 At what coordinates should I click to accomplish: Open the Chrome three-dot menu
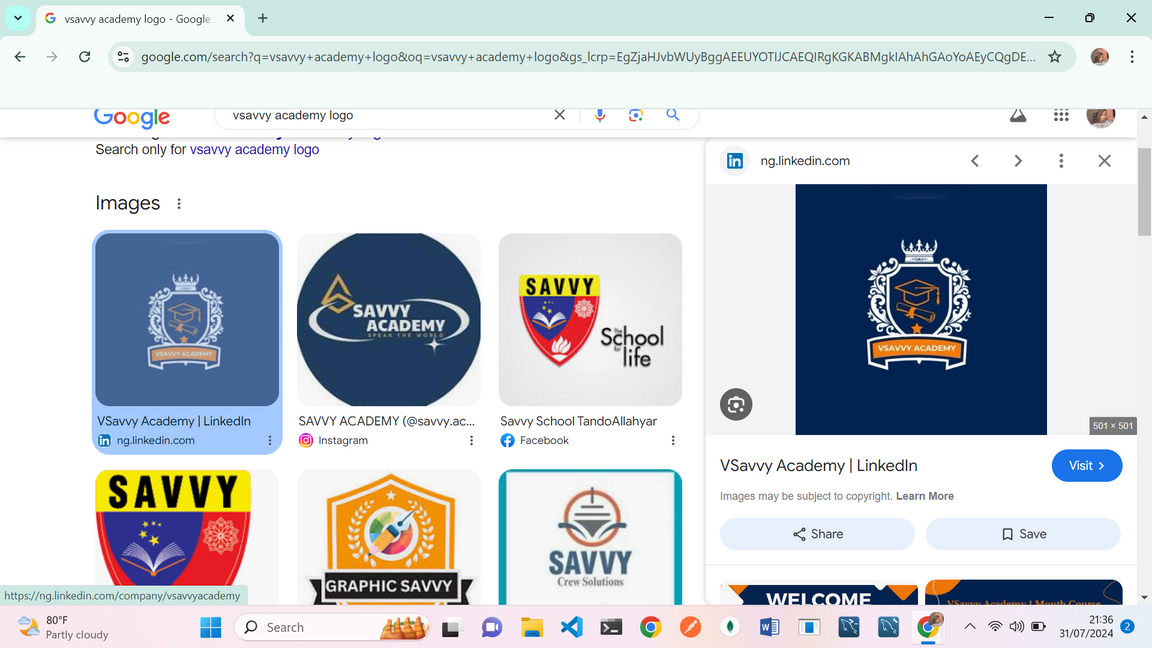(x=1132, y=57)
